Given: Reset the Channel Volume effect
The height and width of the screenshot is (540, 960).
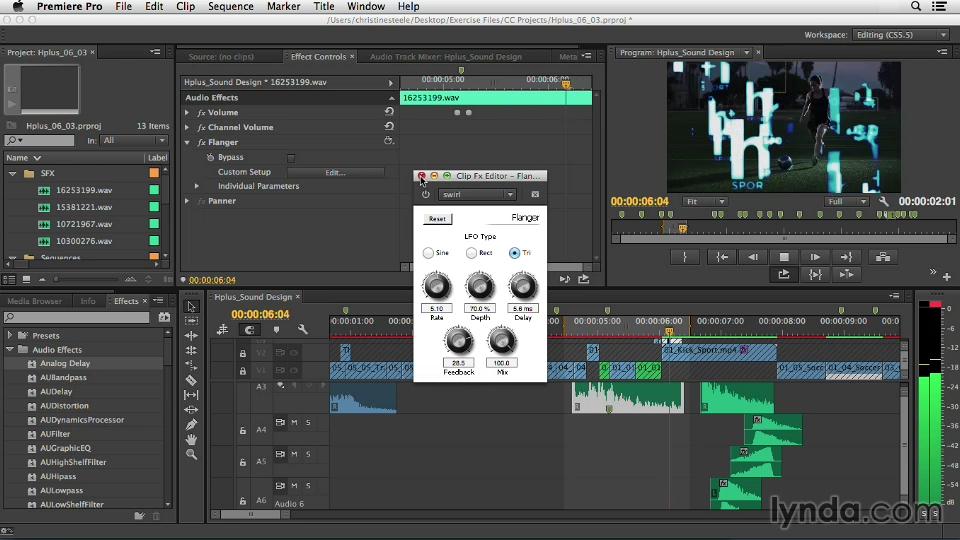Looking at the screenshot, I should coord(389,126).
